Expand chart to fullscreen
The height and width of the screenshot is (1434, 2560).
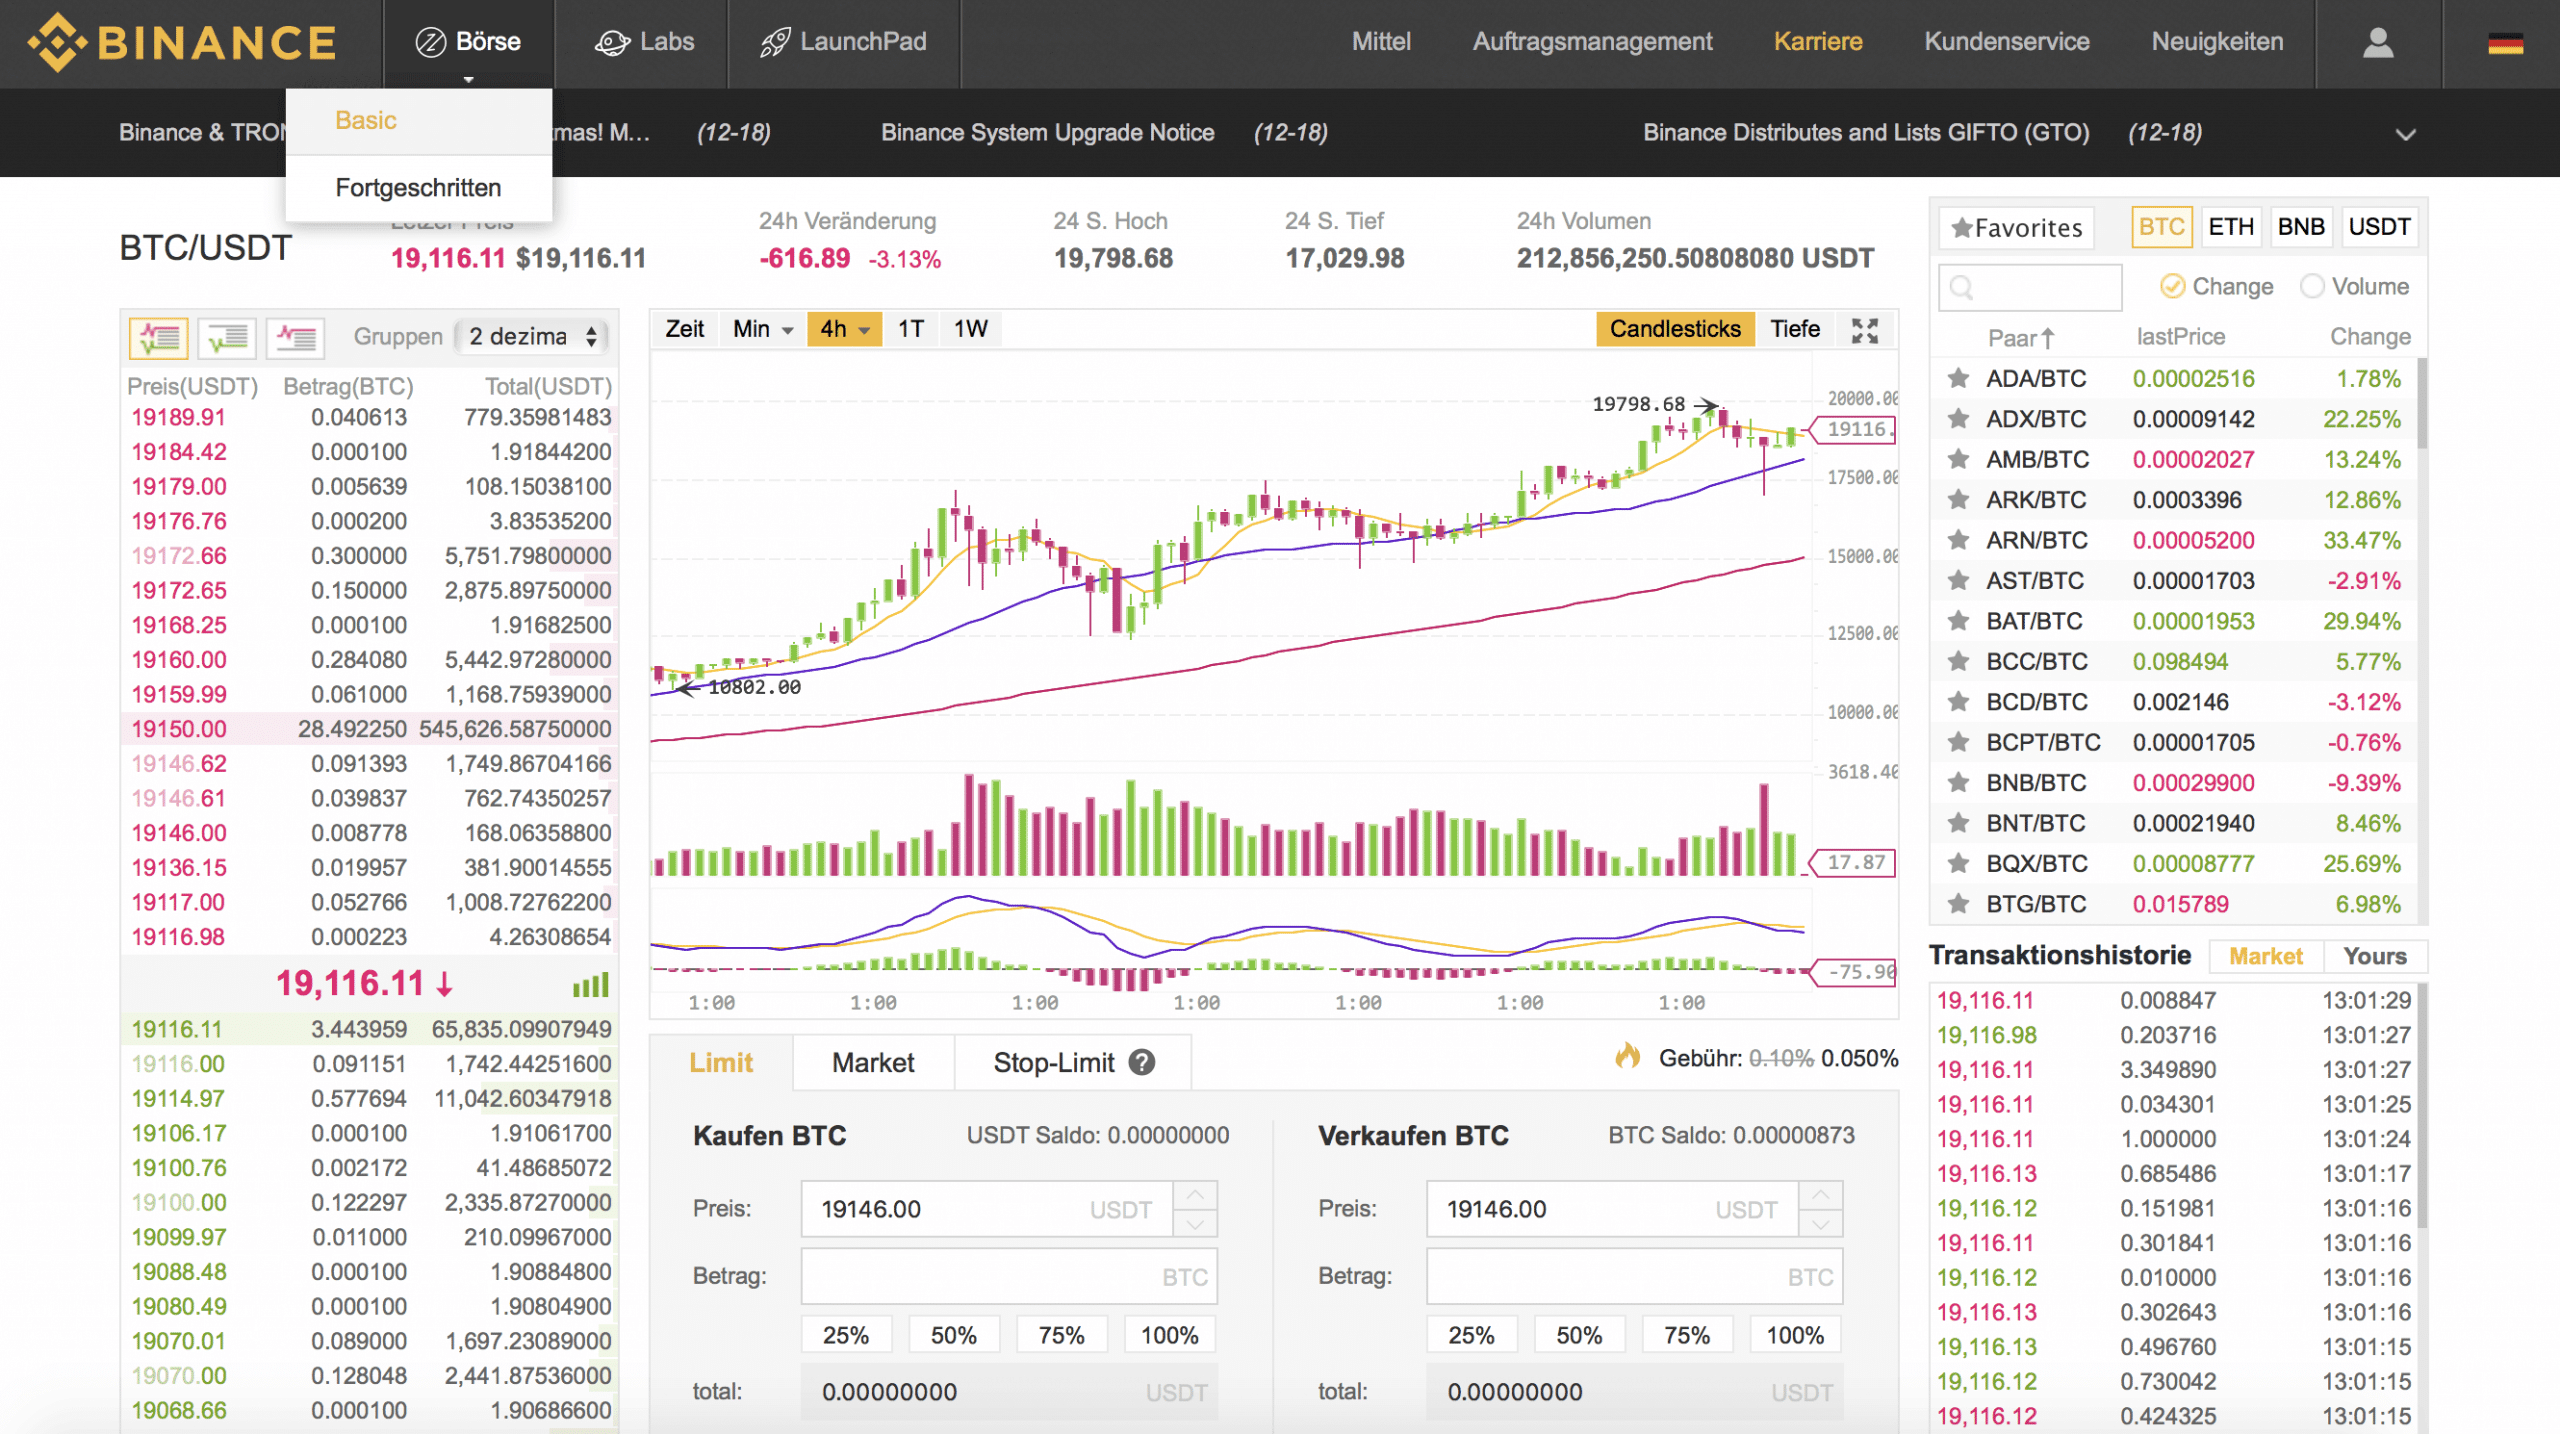click(1865, 329)
